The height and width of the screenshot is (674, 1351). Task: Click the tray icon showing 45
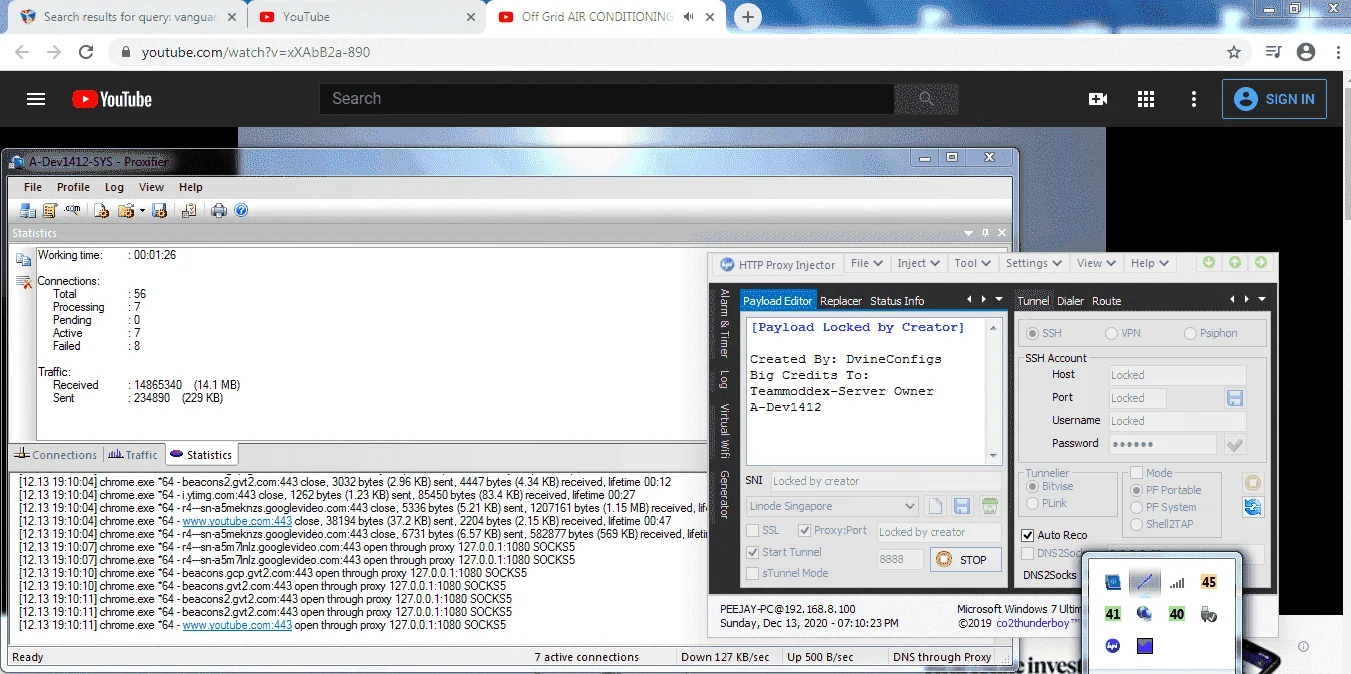(x=1209, y=582)
